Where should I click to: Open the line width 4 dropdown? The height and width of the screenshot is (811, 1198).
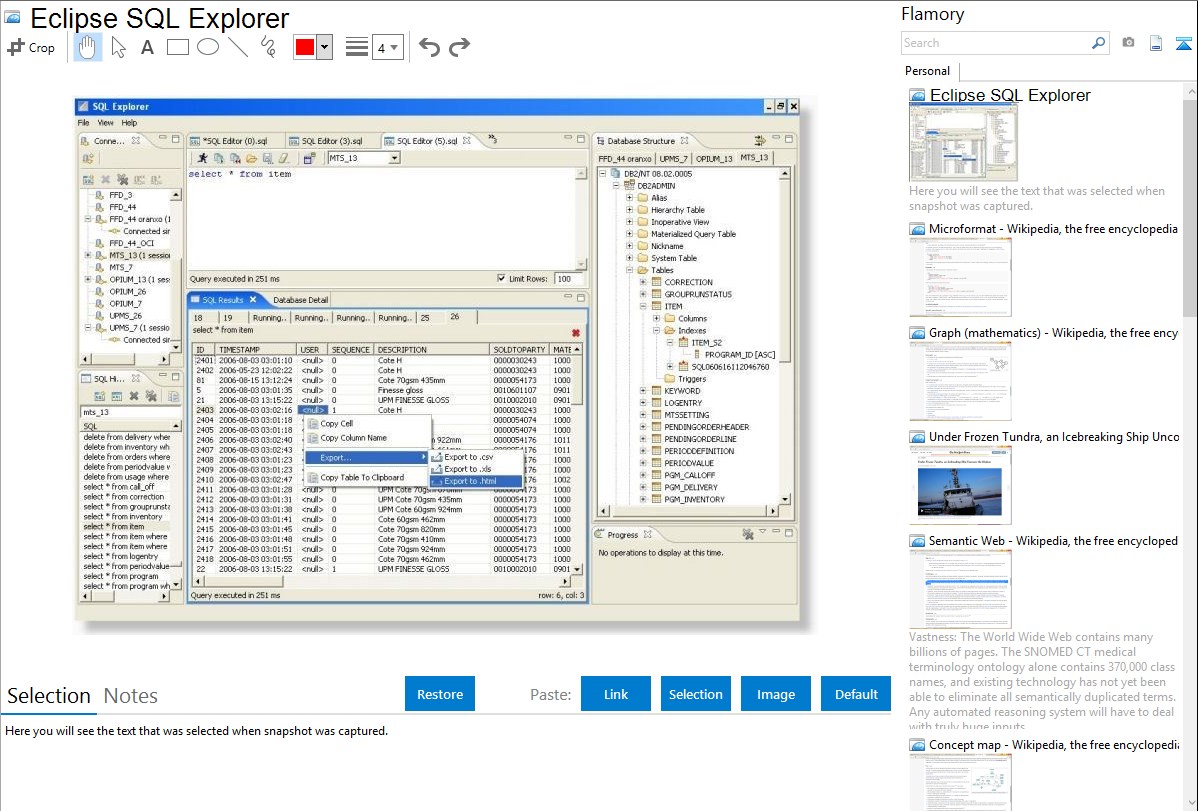click(387, 48)
